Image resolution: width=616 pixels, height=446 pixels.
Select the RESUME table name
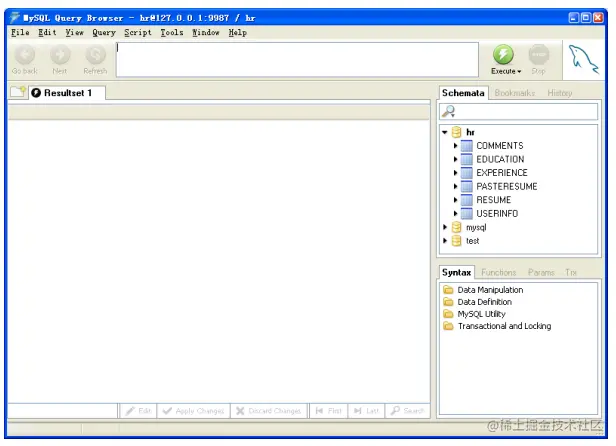coord(493,200)
